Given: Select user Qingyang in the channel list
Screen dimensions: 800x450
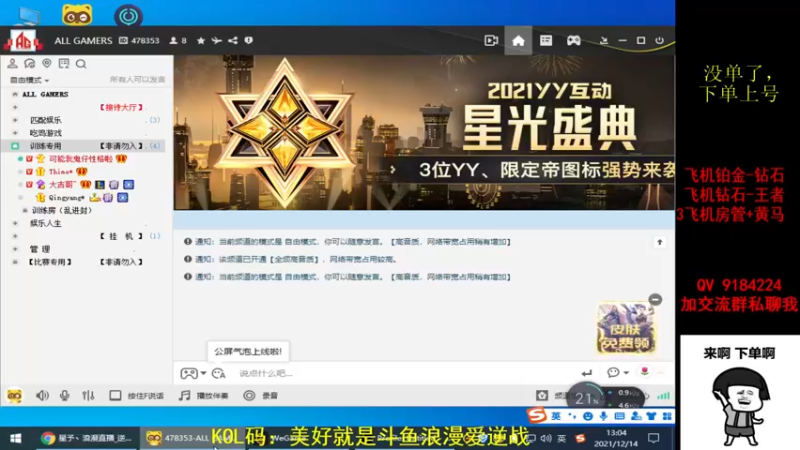Looking at the screenshot, I should pos(66,197).
